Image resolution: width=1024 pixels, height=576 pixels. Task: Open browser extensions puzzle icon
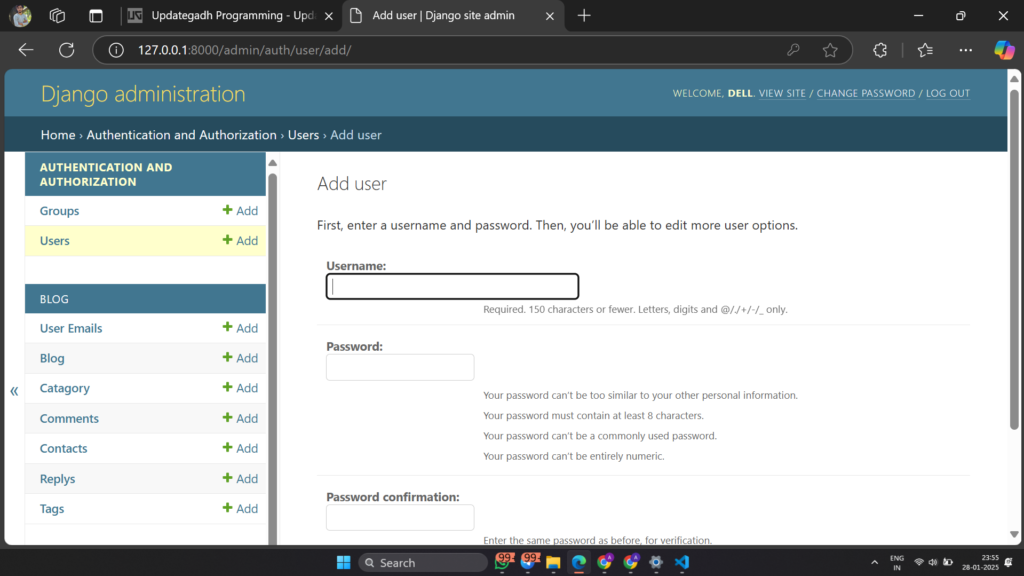coord(880,50)
